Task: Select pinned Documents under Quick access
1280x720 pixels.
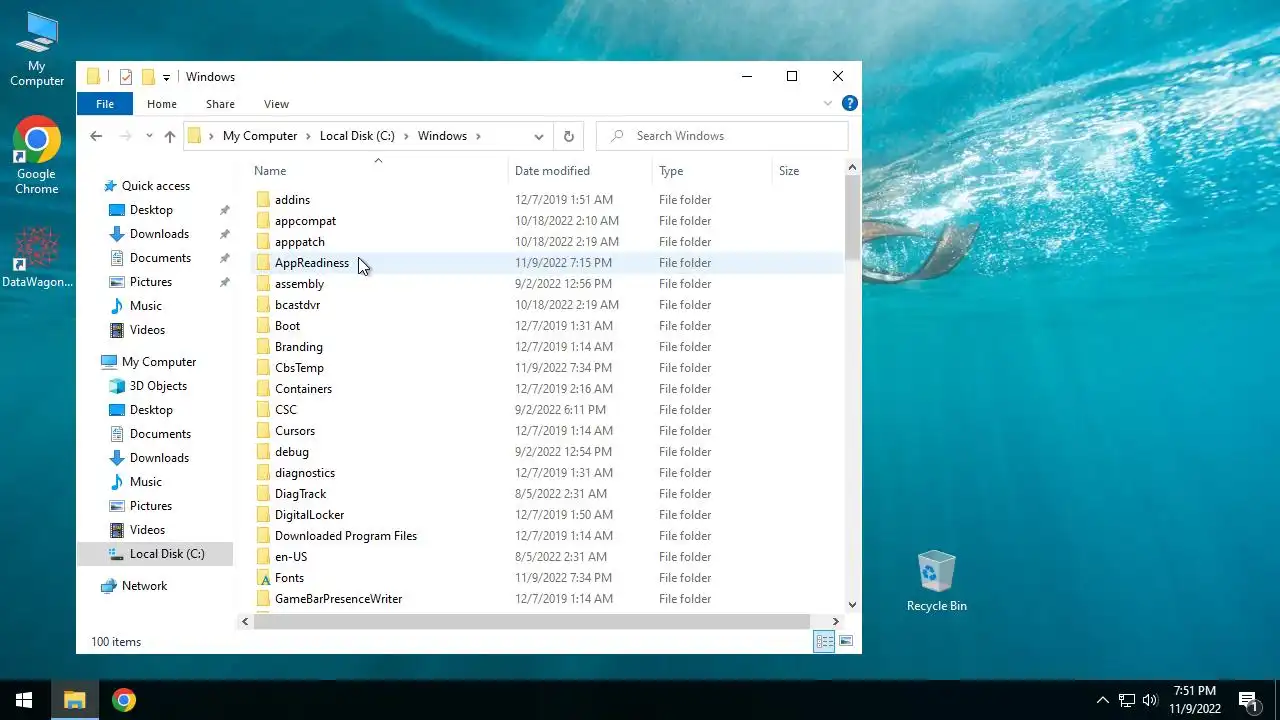Action: [160, 258]
